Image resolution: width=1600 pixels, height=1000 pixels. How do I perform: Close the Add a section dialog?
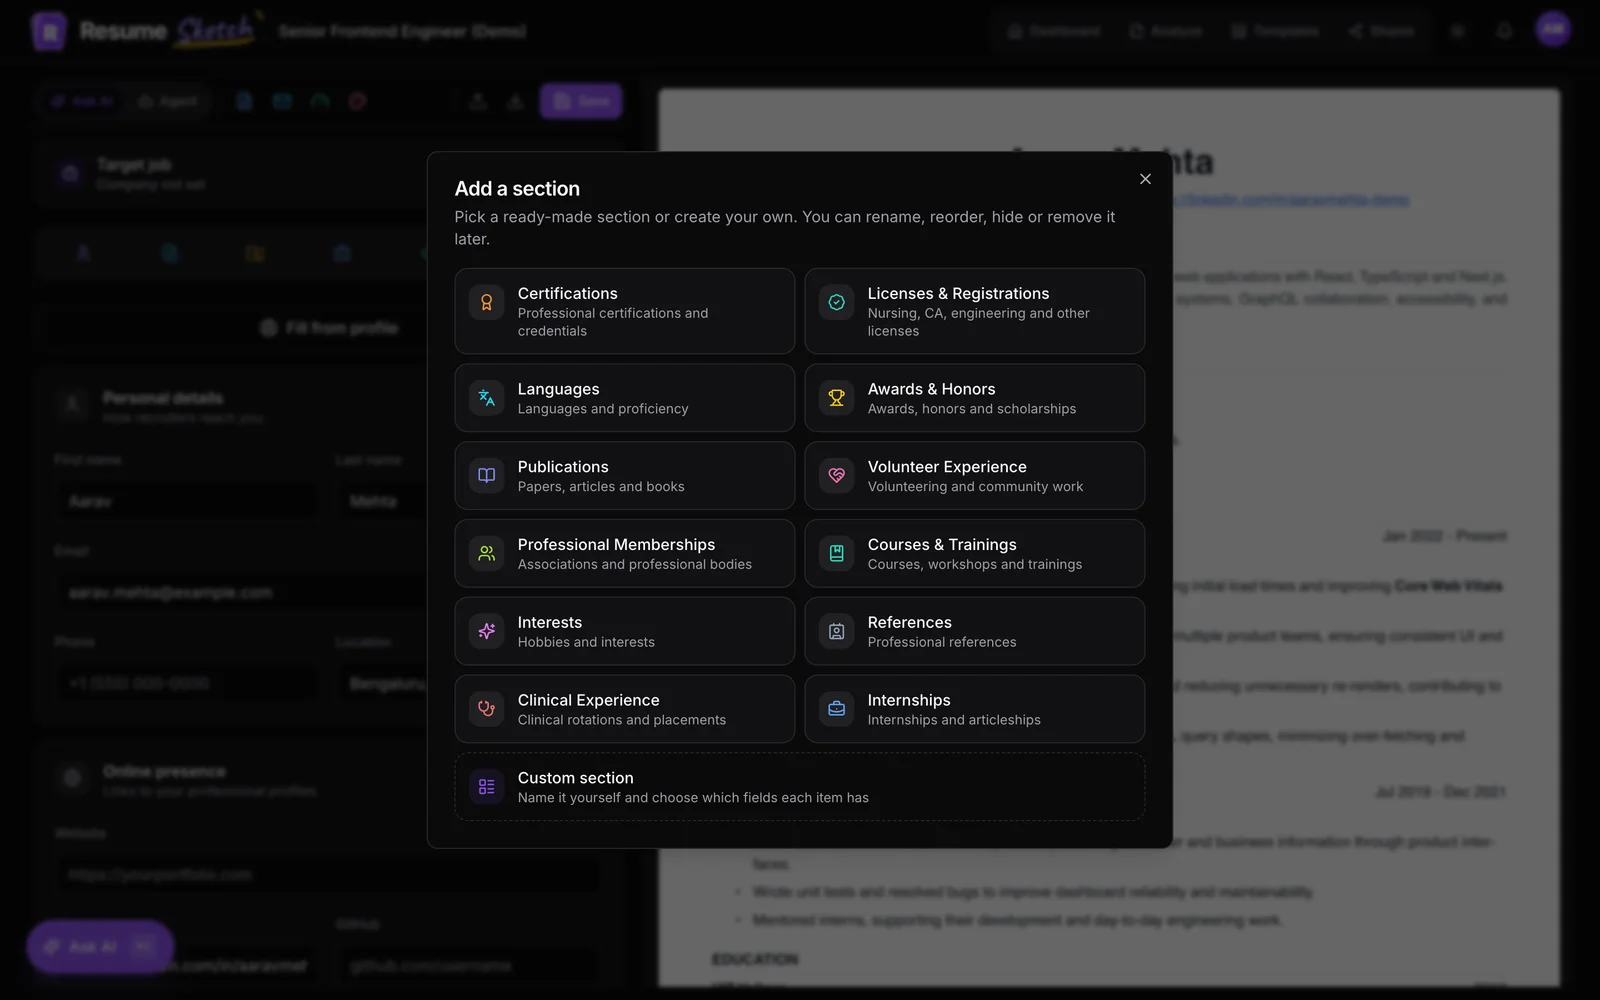point(1145,179)
